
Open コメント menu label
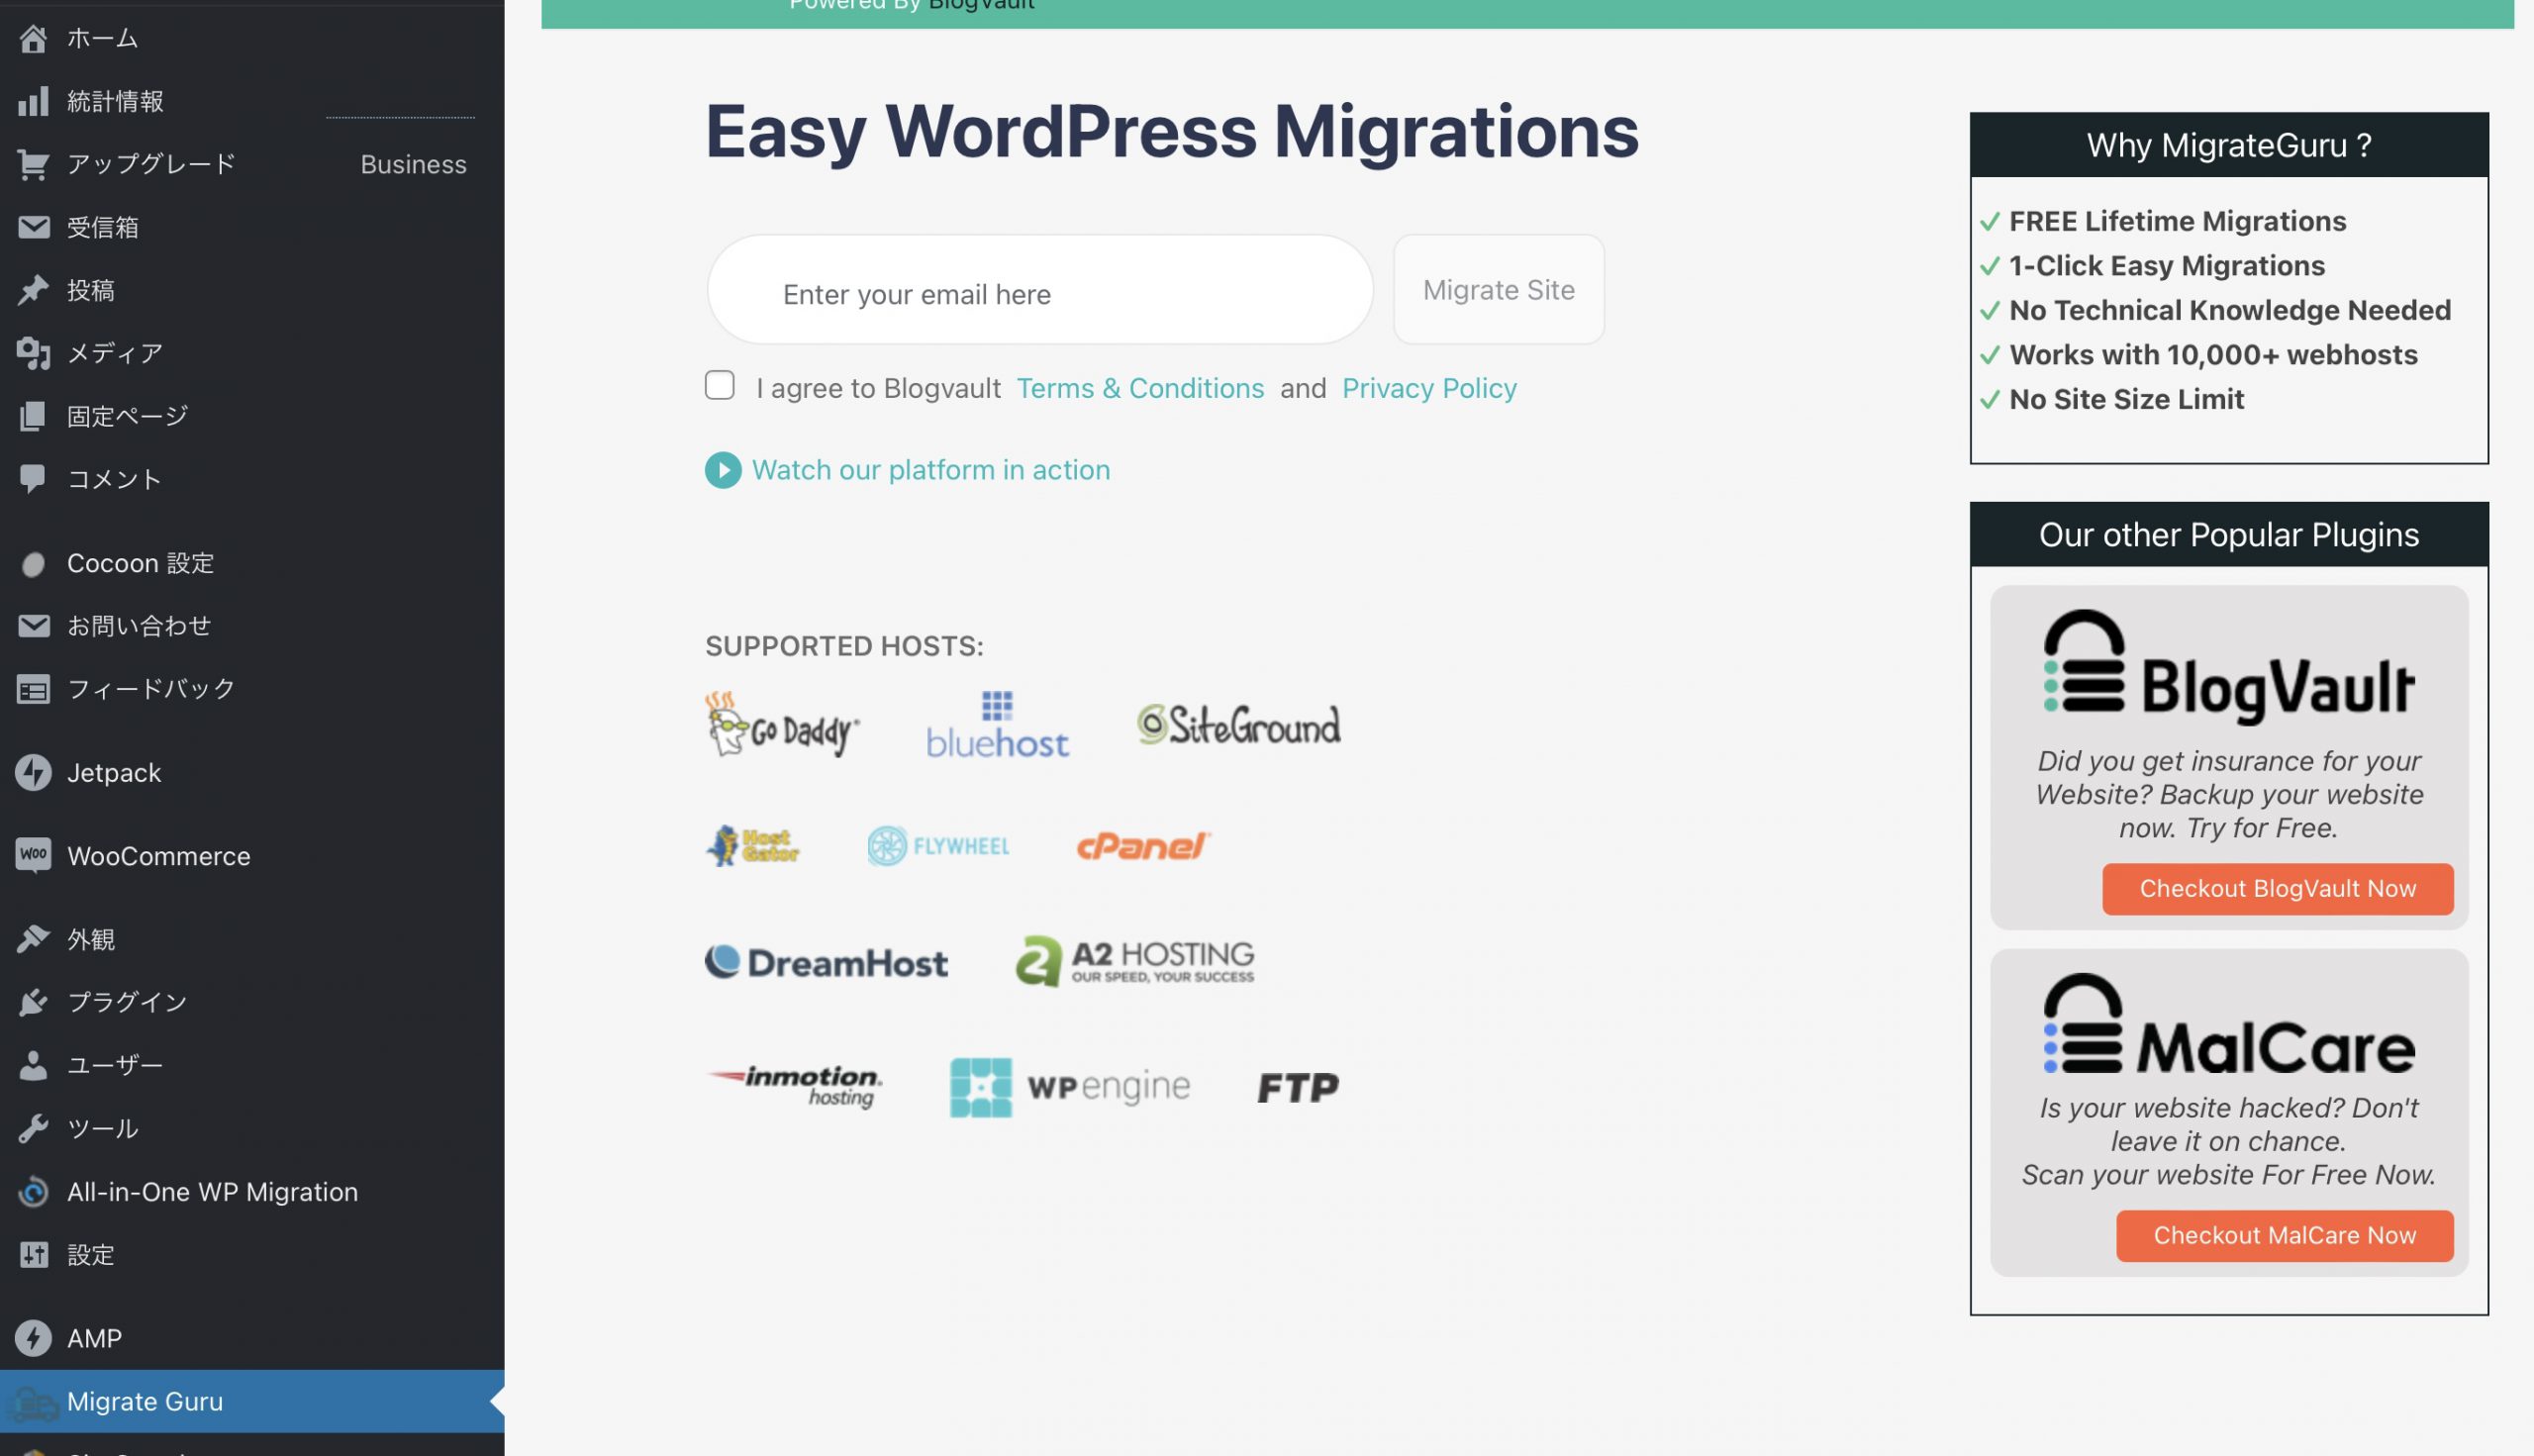click(115, 479)
